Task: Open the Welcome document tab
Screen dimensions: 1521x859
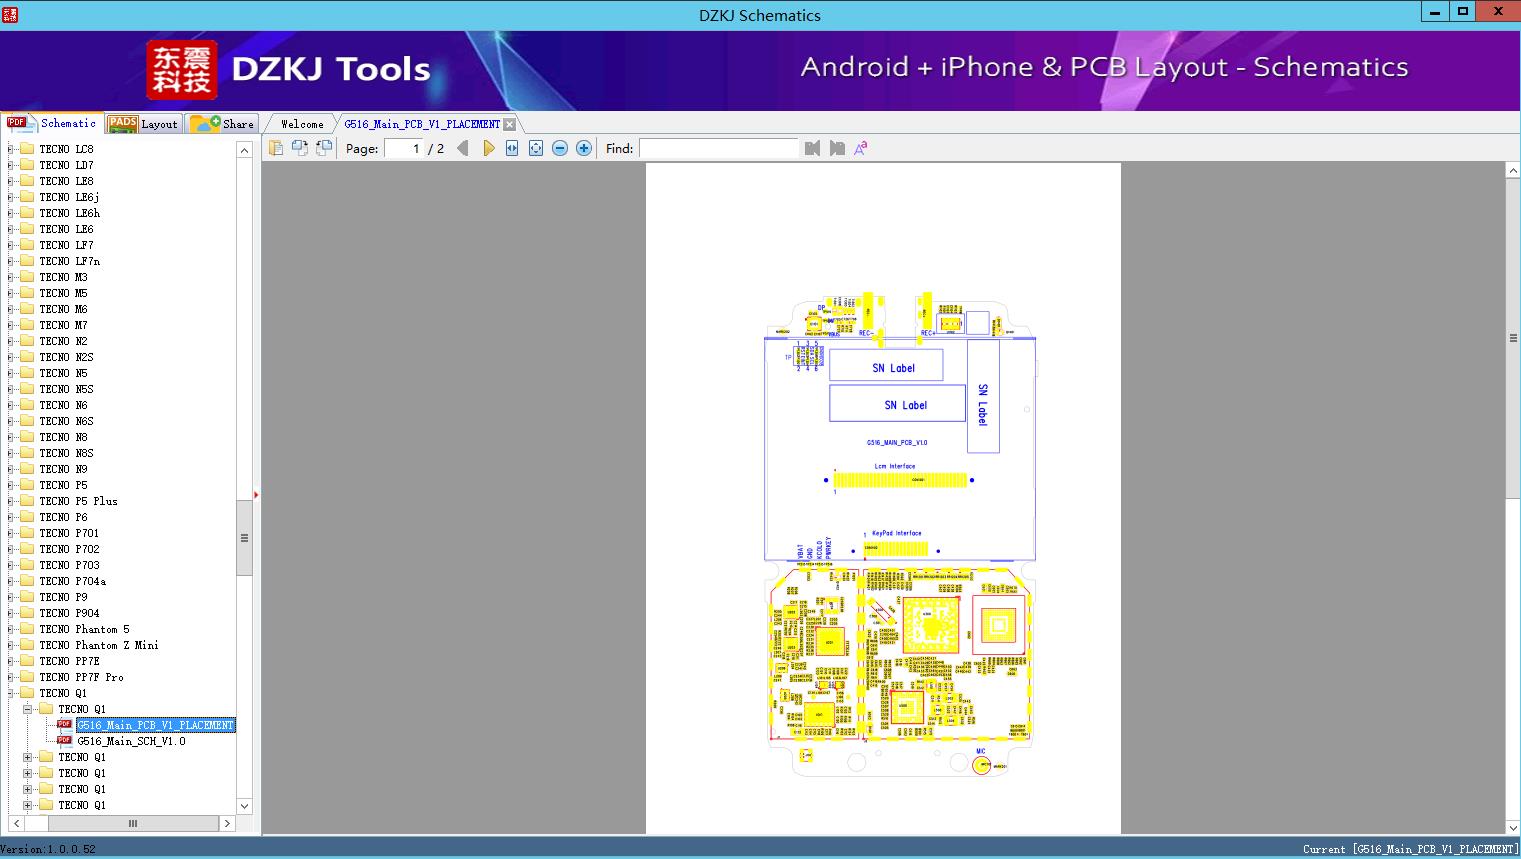Action: [302, 124]
